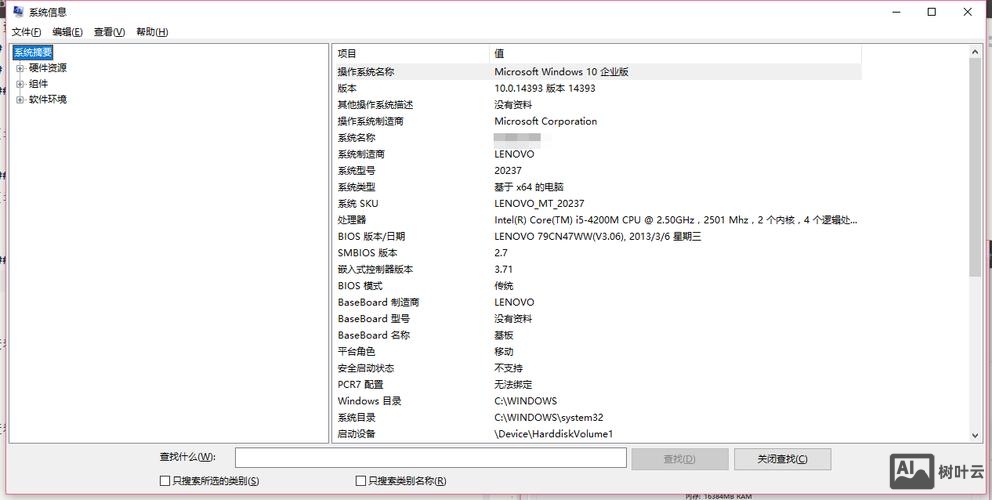Viewport: 992px width, 500px height.
Task: Click the 查找什么 search input field
Action: click(x=431, y=458)
